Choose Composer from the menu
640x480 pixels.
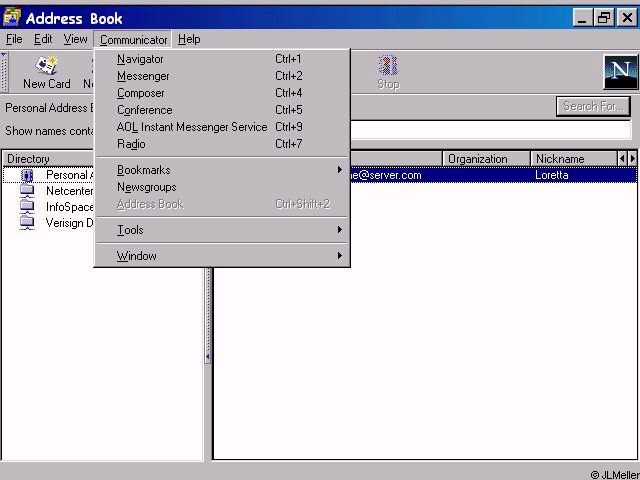click(x=222, y=93)
